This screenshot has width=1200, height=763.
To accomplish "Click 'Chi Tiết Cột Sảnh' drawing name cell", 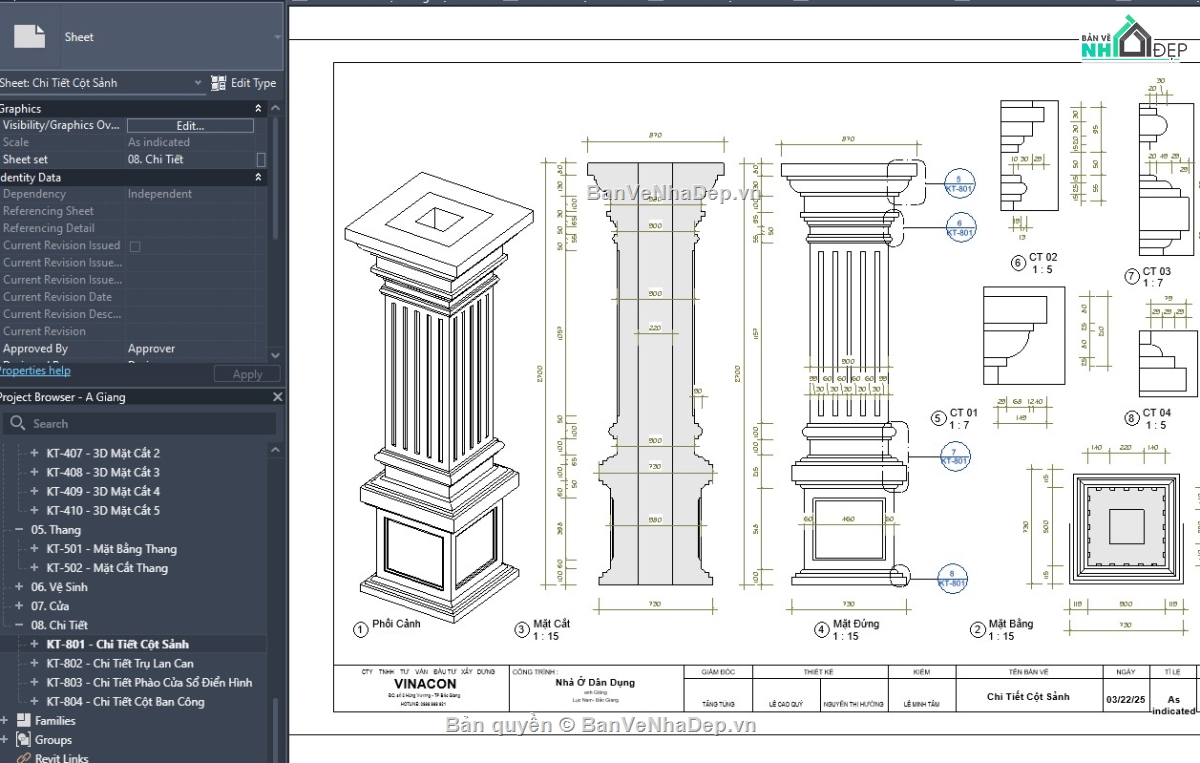I will pos(1028,696).
